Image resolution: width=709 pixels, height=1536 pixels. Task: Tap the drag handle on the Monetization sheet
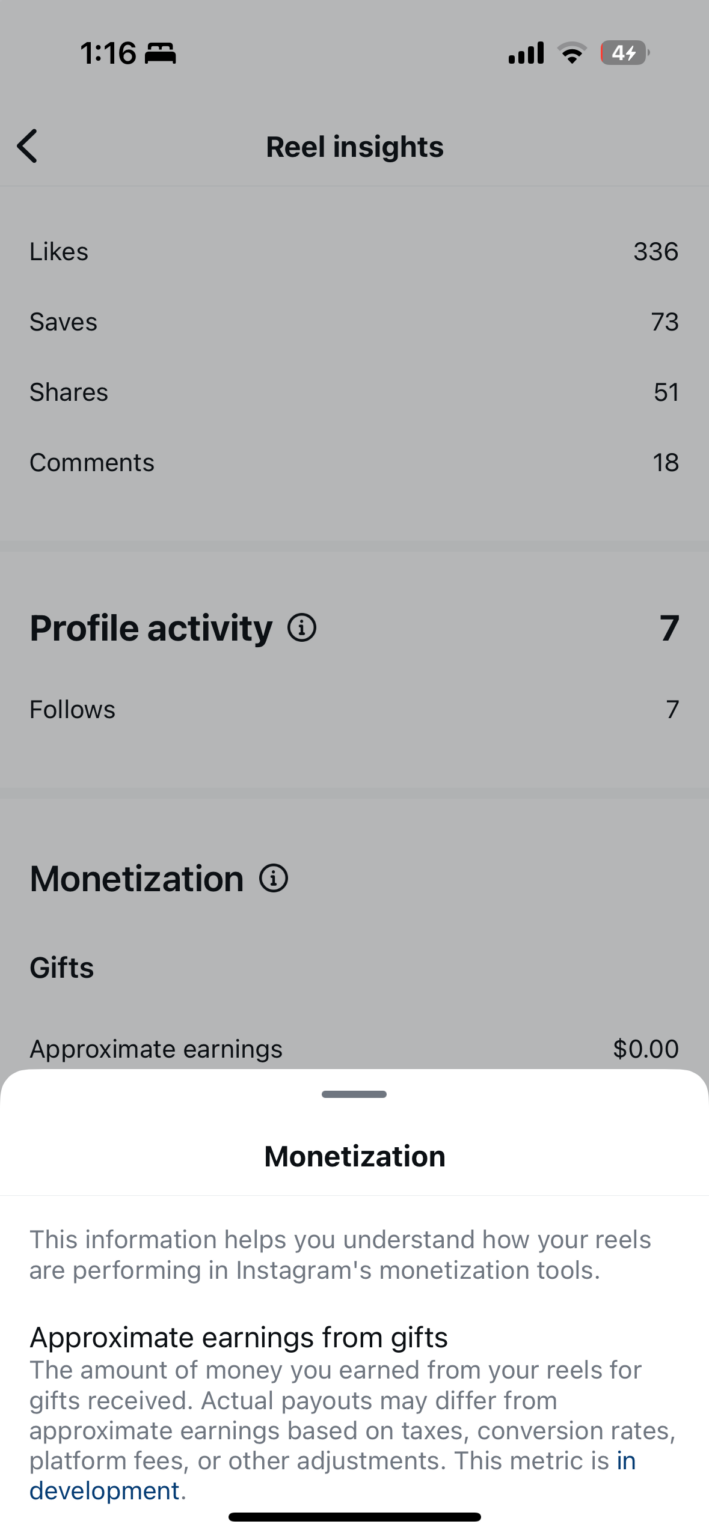point(354,1094)
